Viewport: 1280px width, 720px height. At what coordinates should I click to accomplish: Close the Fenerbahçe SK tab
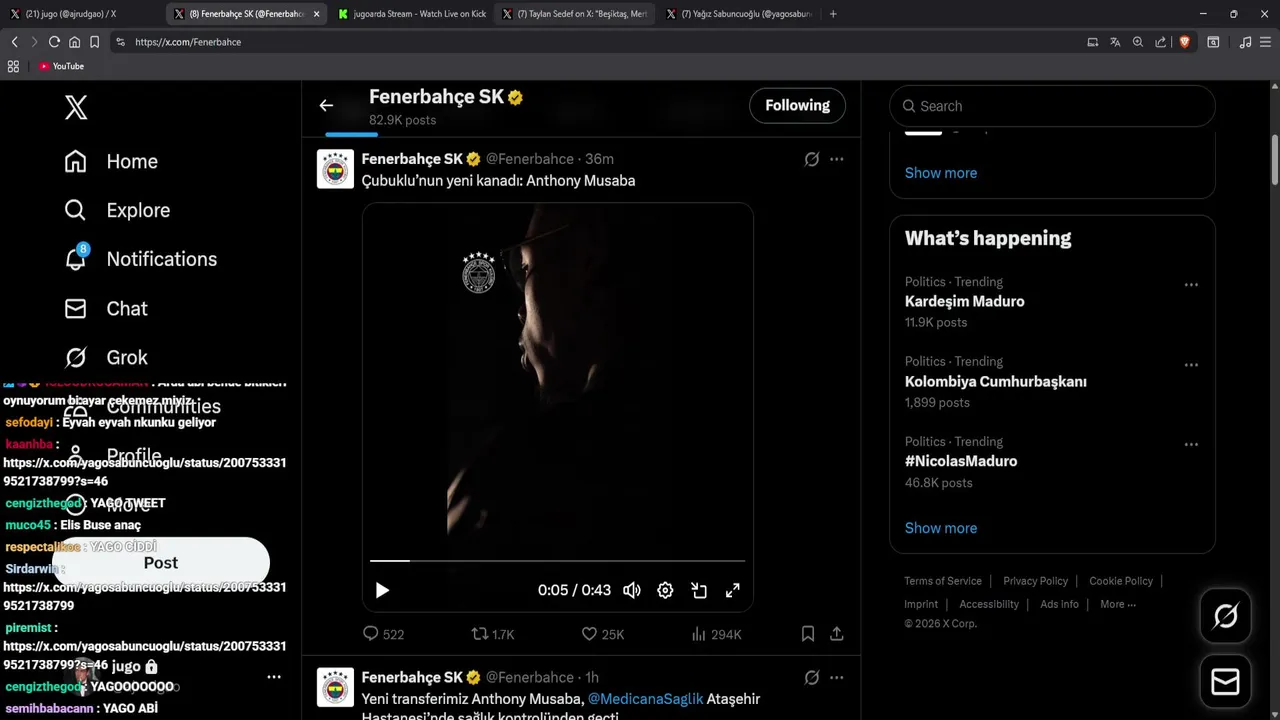(317, 14)
